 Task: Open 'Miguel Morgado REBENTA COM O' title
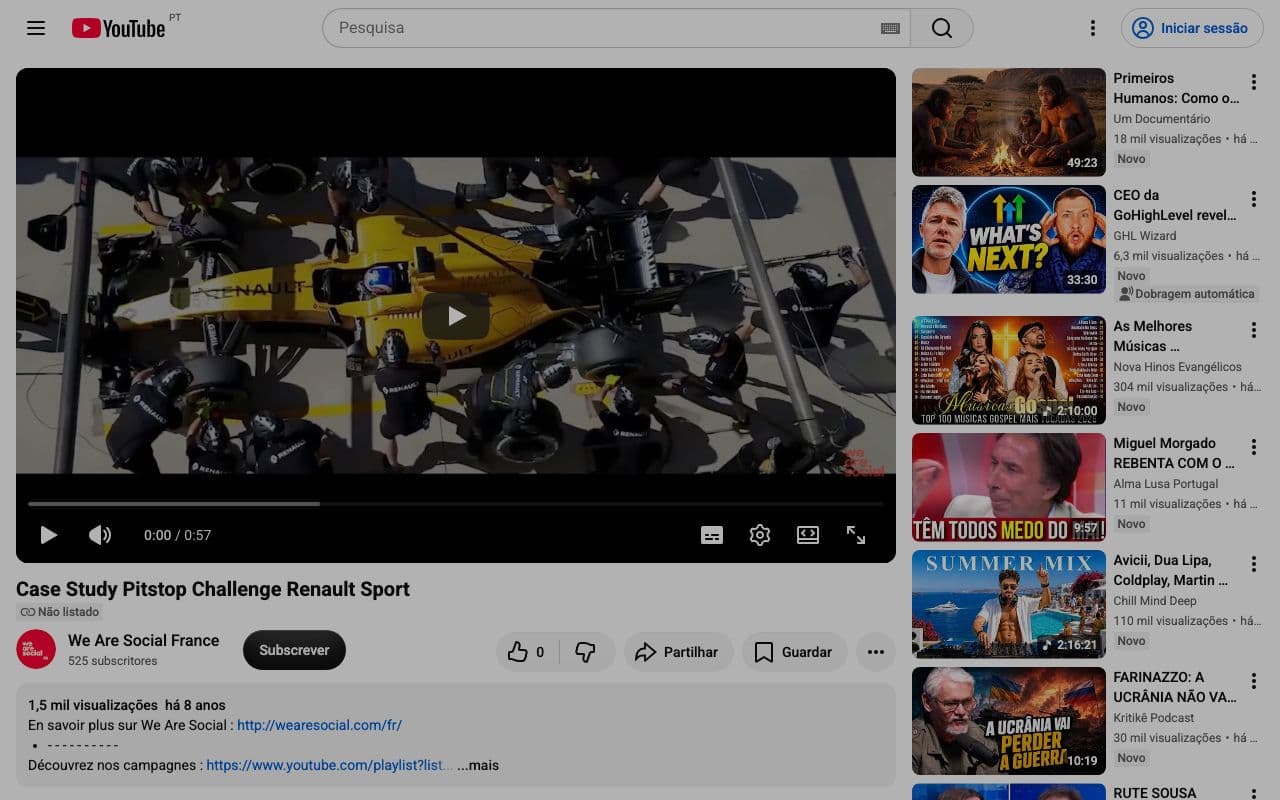point(1174,453)
